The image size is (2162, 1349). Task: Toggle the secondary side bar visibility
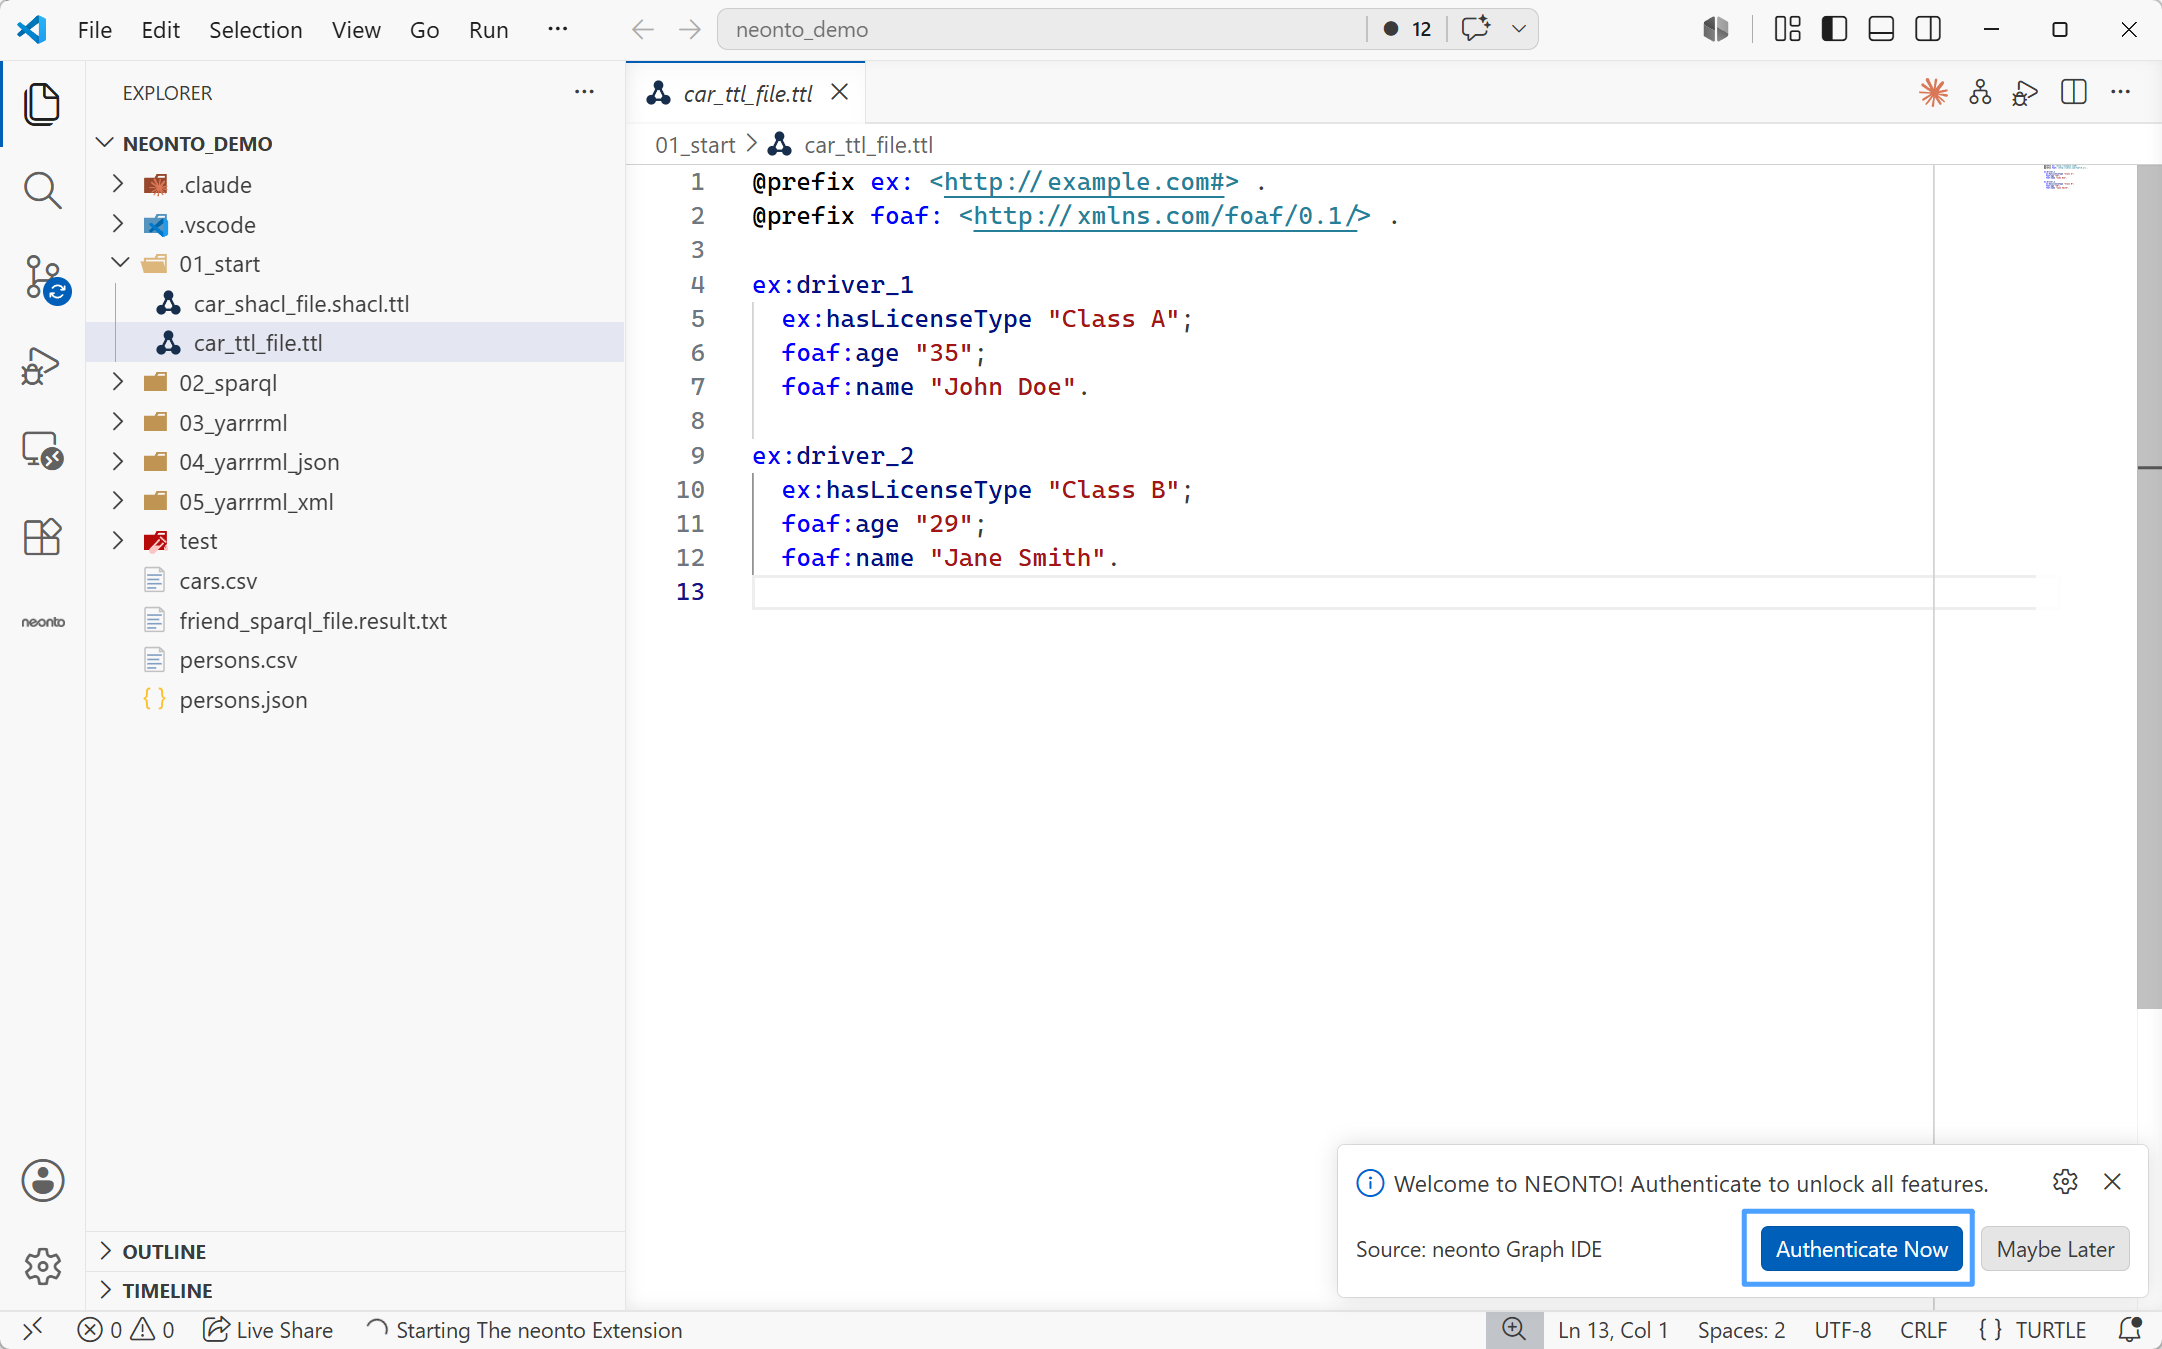(1928, 29)
